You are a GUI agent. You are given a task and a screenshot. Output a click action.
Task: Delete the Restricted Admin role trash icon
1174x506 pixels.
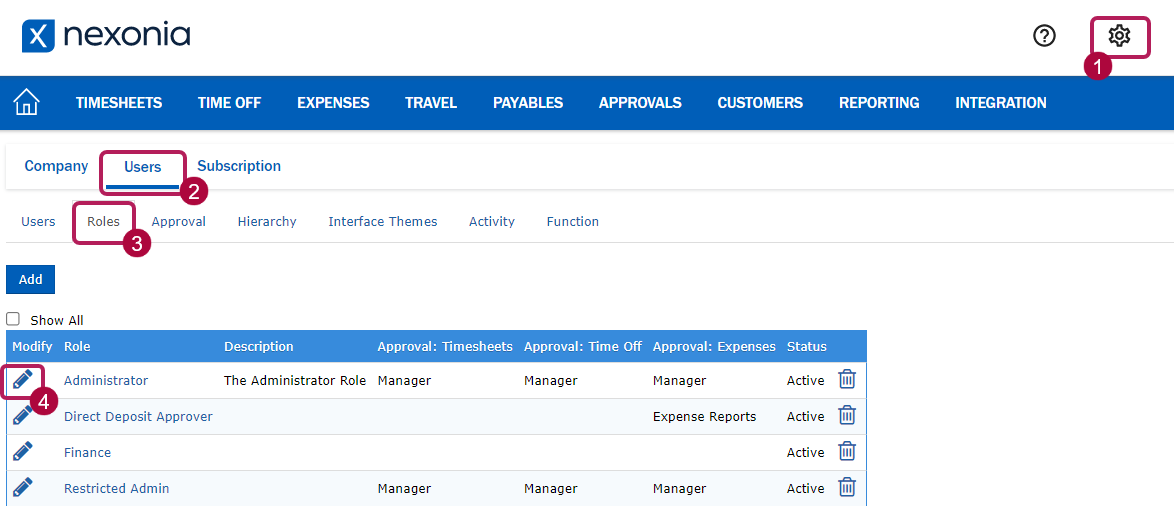point(846,487)
